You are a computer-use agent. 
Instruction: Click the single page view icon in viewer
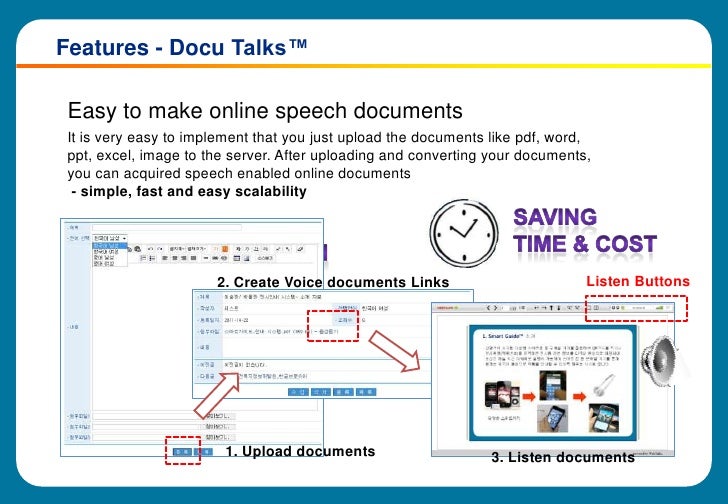click(589, 308)
